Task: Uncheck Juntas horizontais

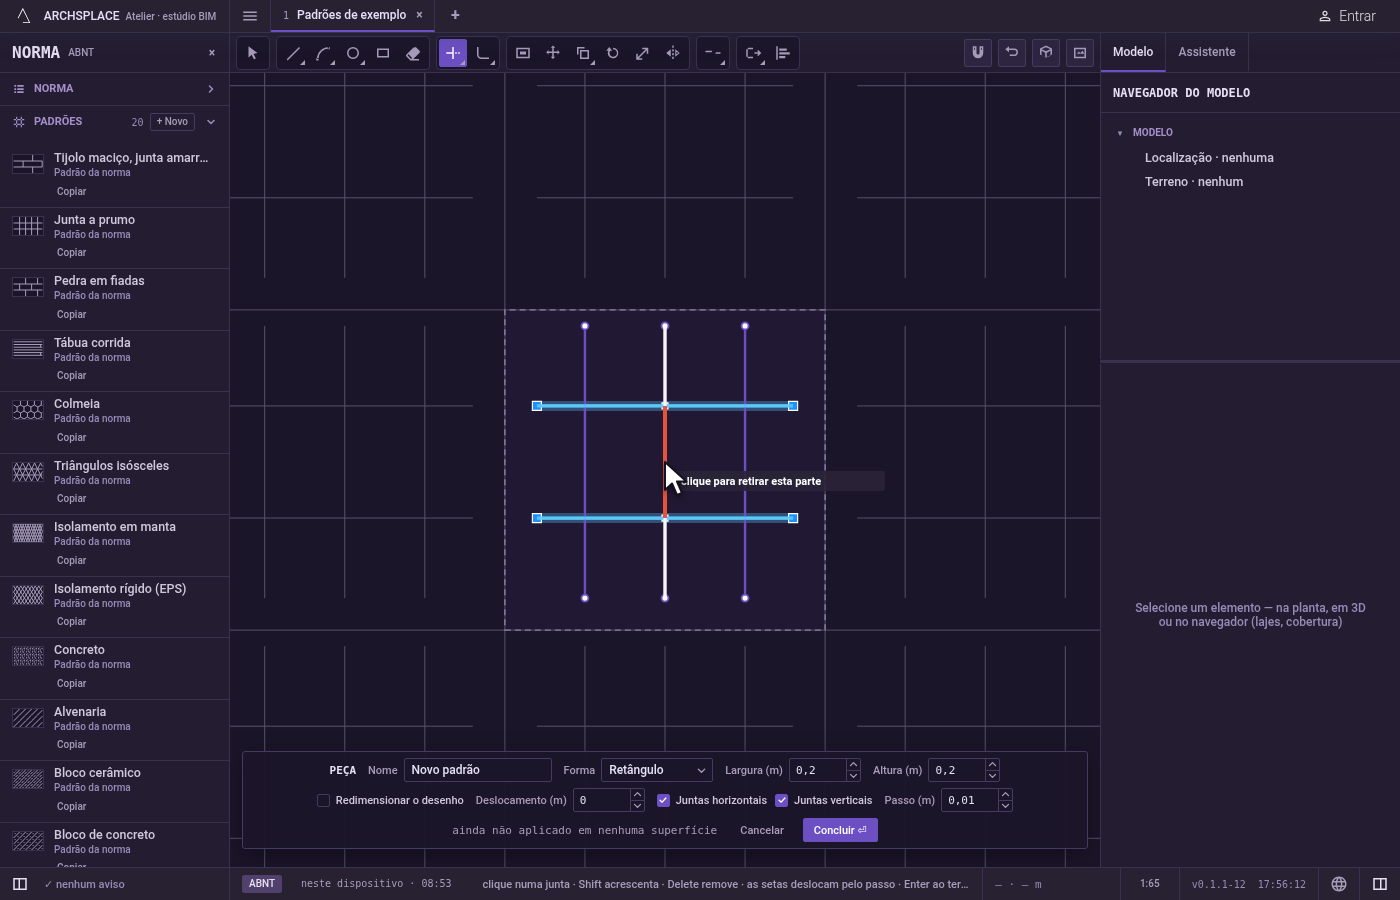Action: pos(663,800)
